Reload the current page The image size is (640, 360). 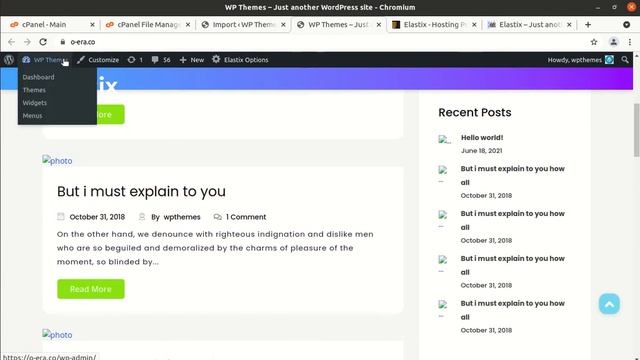pyautogui.click(x=43, y=42)
